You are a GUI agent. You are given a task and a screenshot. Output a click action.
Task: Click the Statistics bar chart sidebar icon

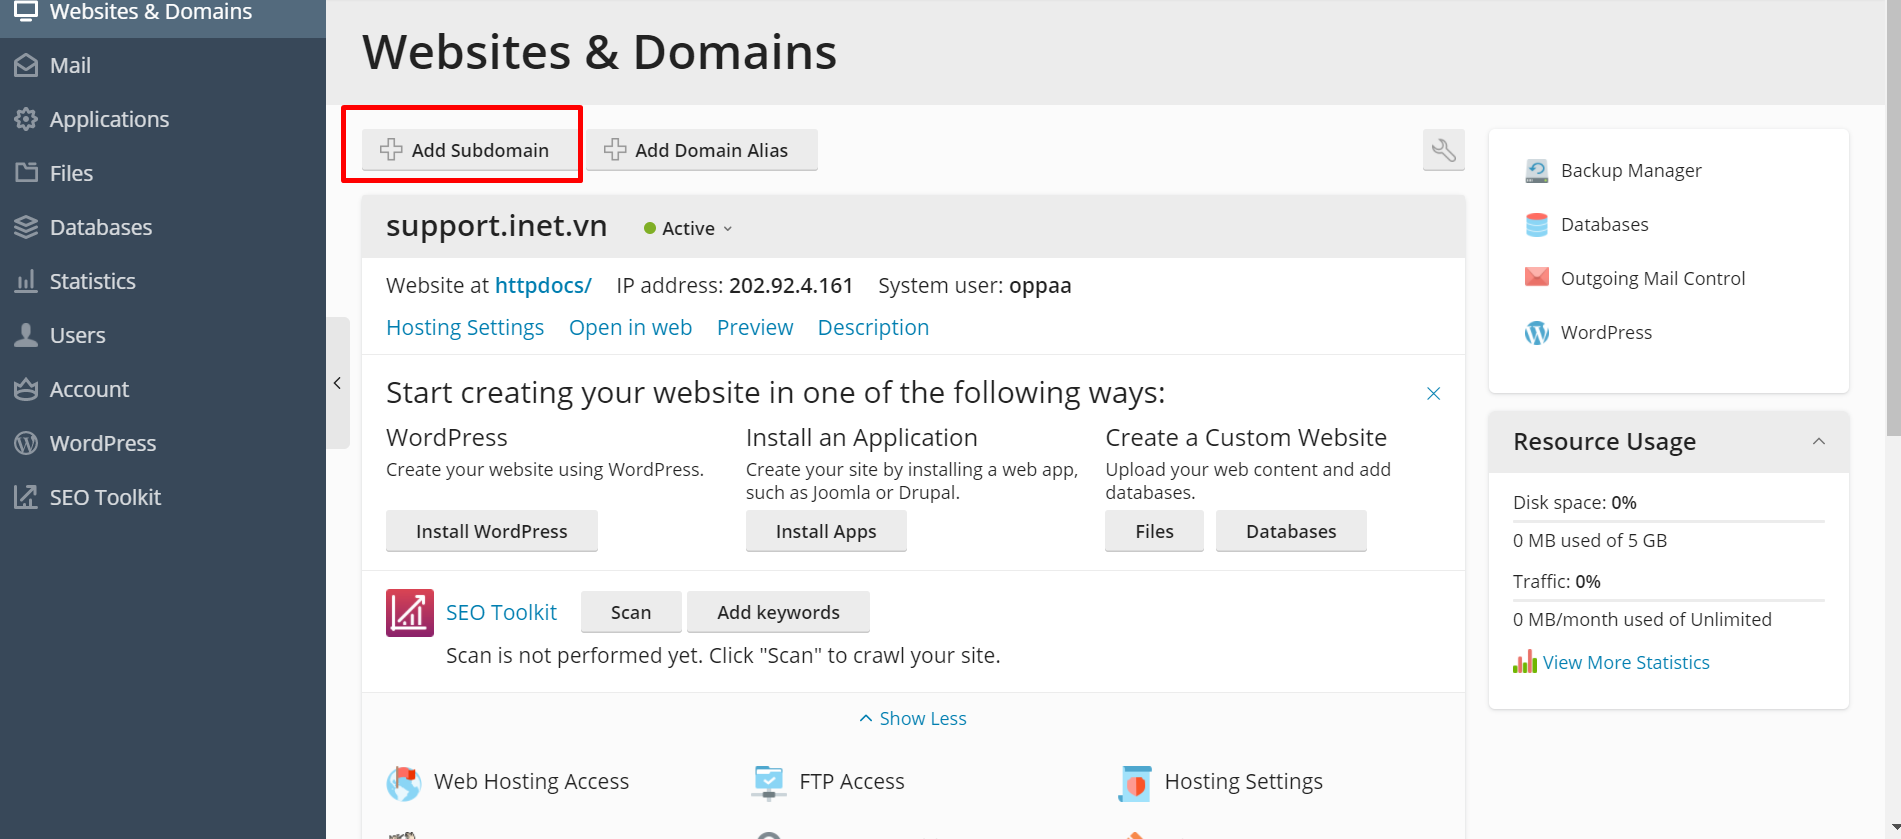[x=26, y=281]
